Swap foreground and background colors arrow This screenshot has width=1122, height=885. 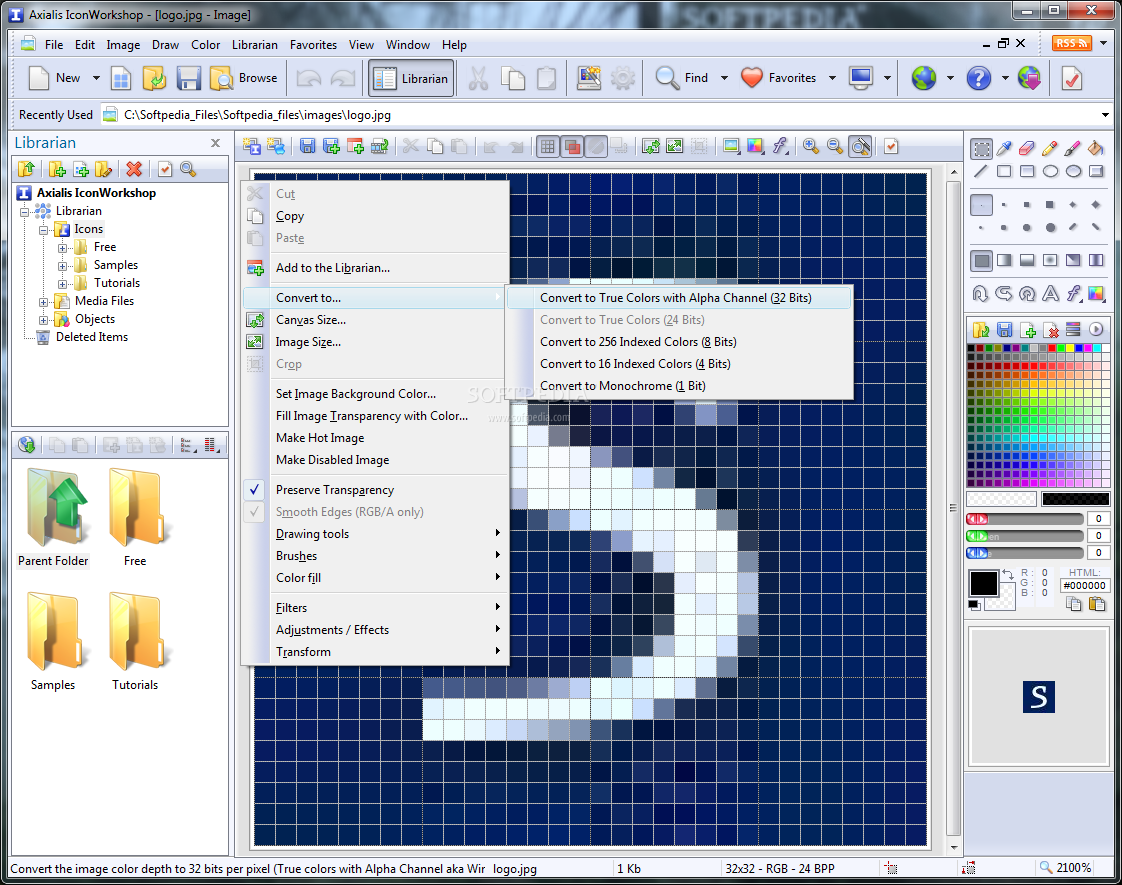(x=1008, y=574)
